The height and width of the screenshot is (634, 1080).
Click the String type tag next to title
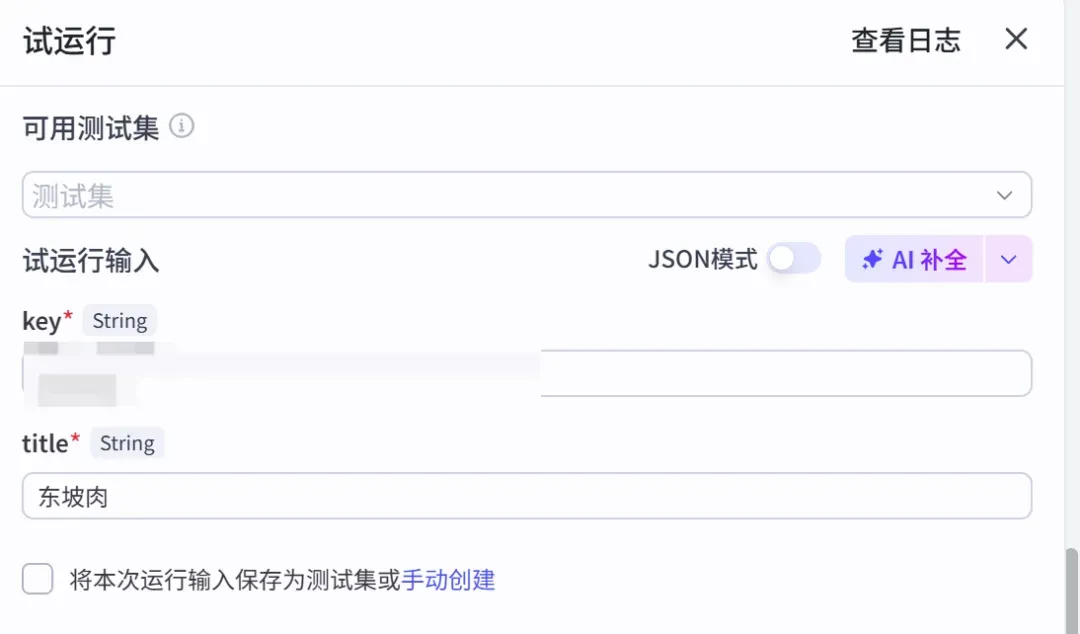click(127, 443)
